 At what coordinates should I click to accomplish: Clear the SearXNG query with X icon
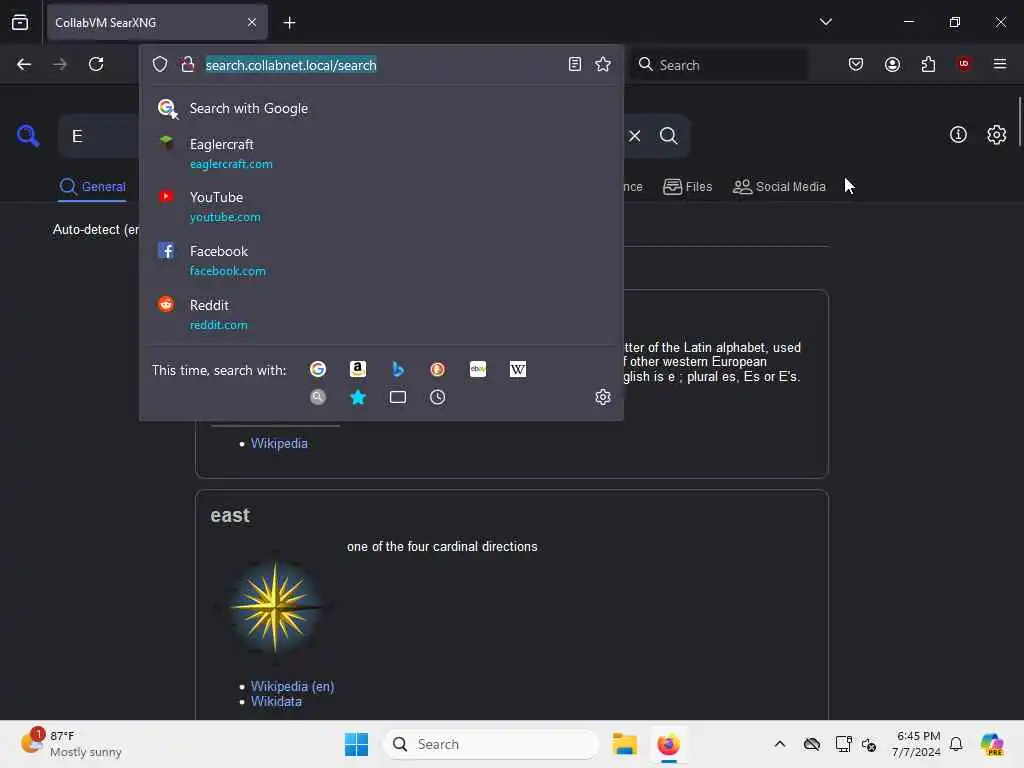coord(635,136)
